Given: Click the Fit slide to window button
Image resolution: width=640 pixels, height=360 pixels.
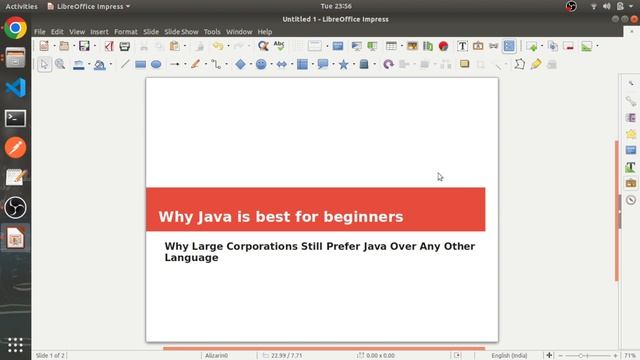Looking at the screenshot, I should [x=549, y=355].
